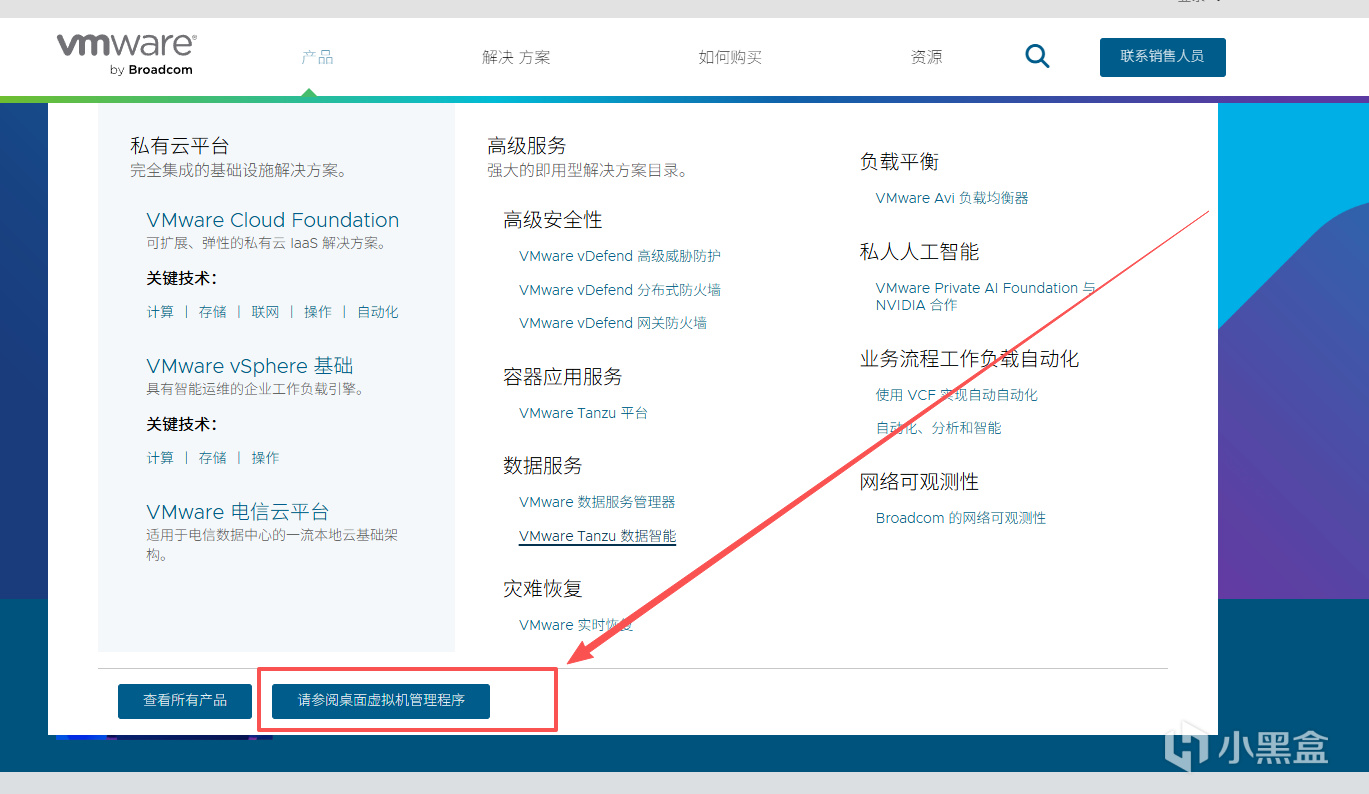The width and height of the screenshot is (1369, 794).
Task: Open the search magnifier icon
Action: point(1037,56)
